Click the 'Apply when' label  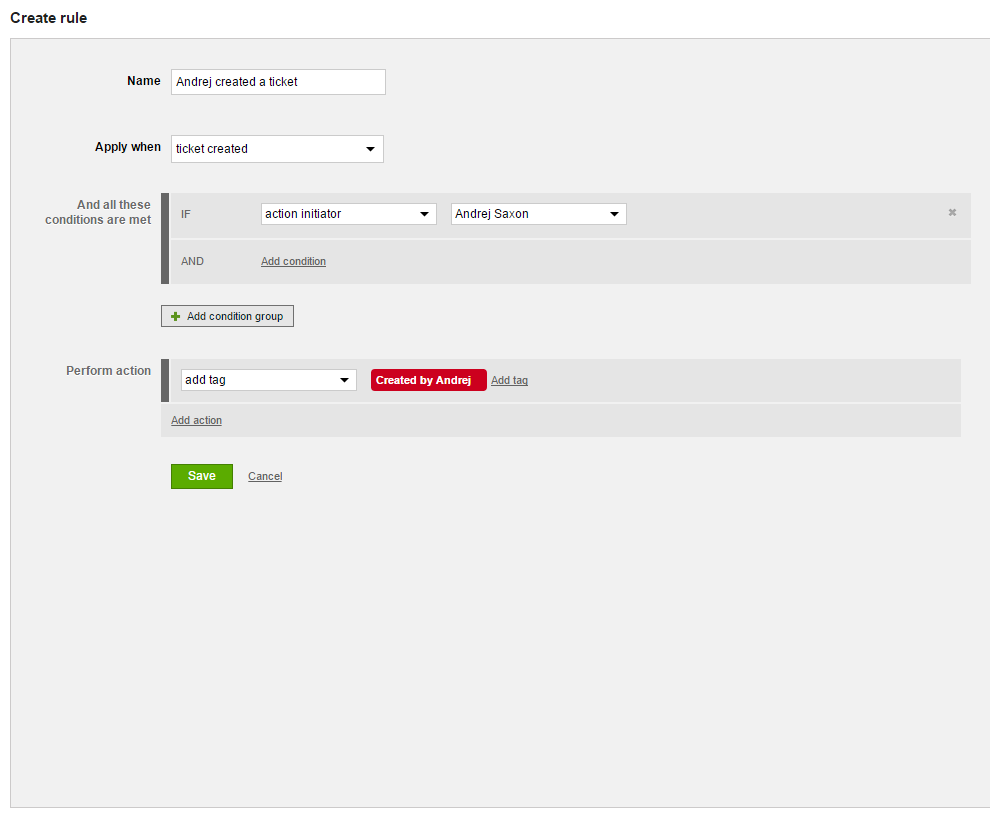[127, 147]
